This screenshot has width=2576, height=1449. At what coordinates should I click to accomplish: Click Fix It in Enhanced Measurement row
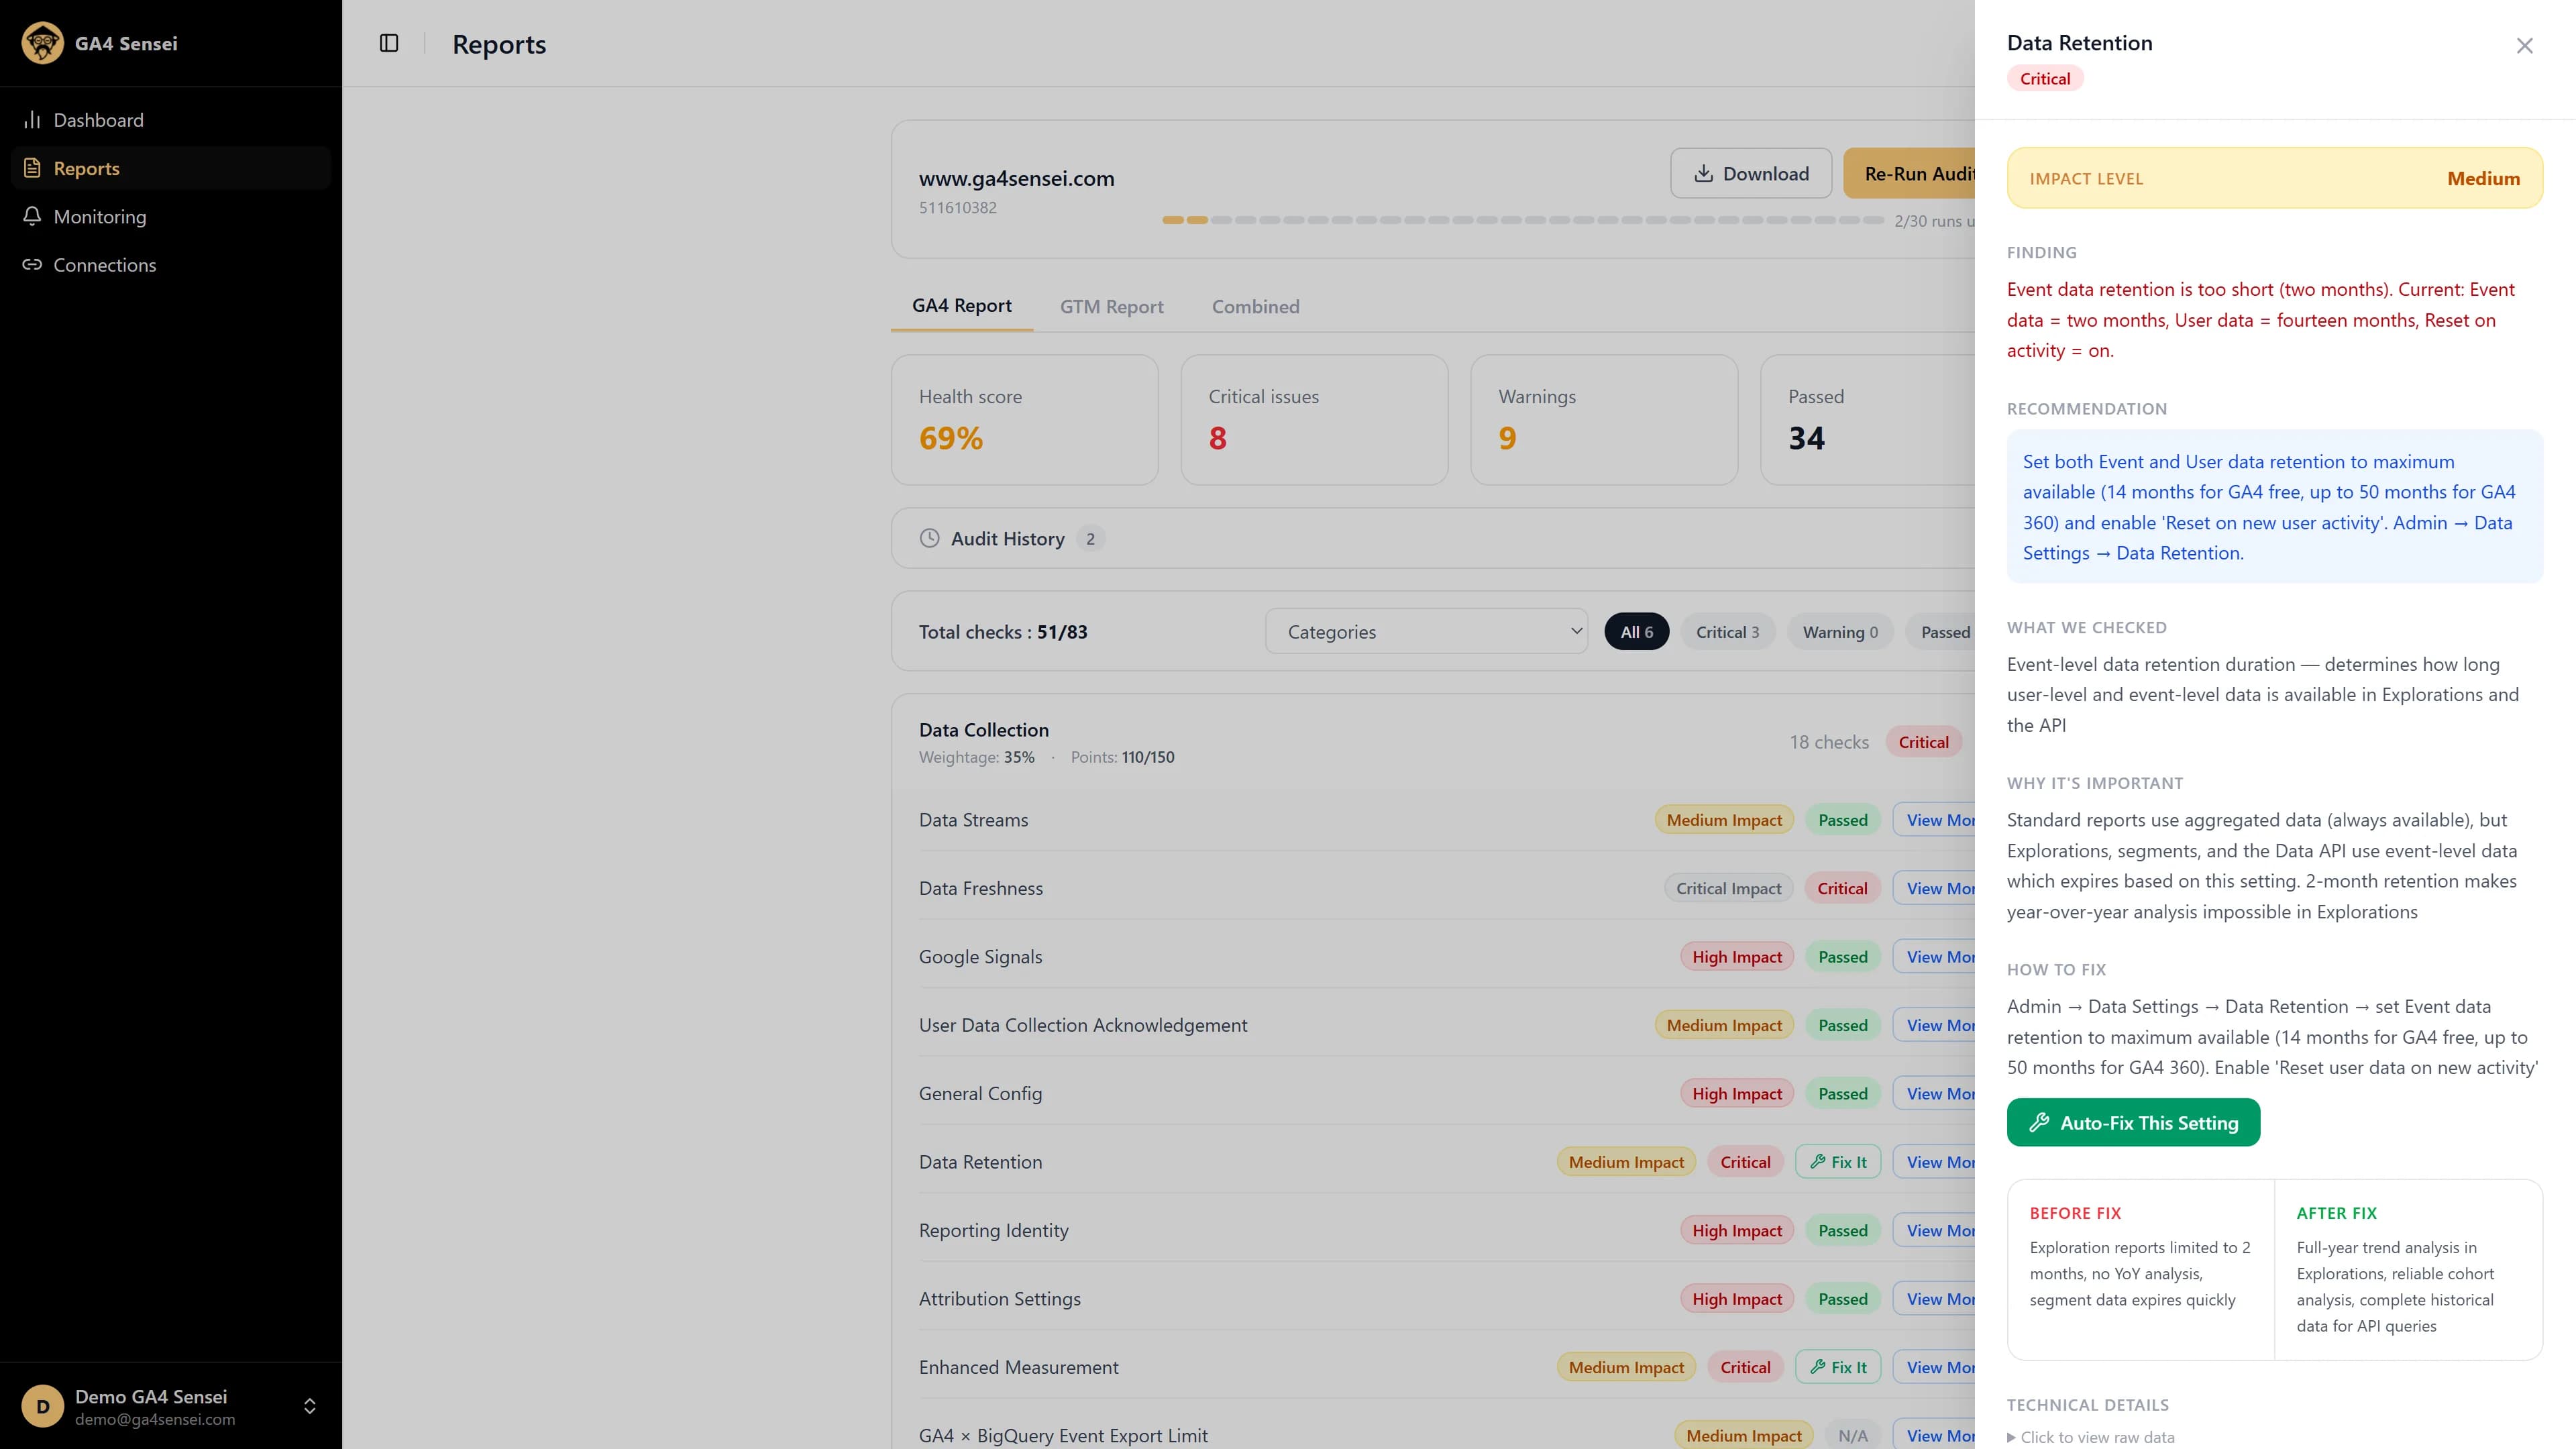[x=1838, y=1366]
